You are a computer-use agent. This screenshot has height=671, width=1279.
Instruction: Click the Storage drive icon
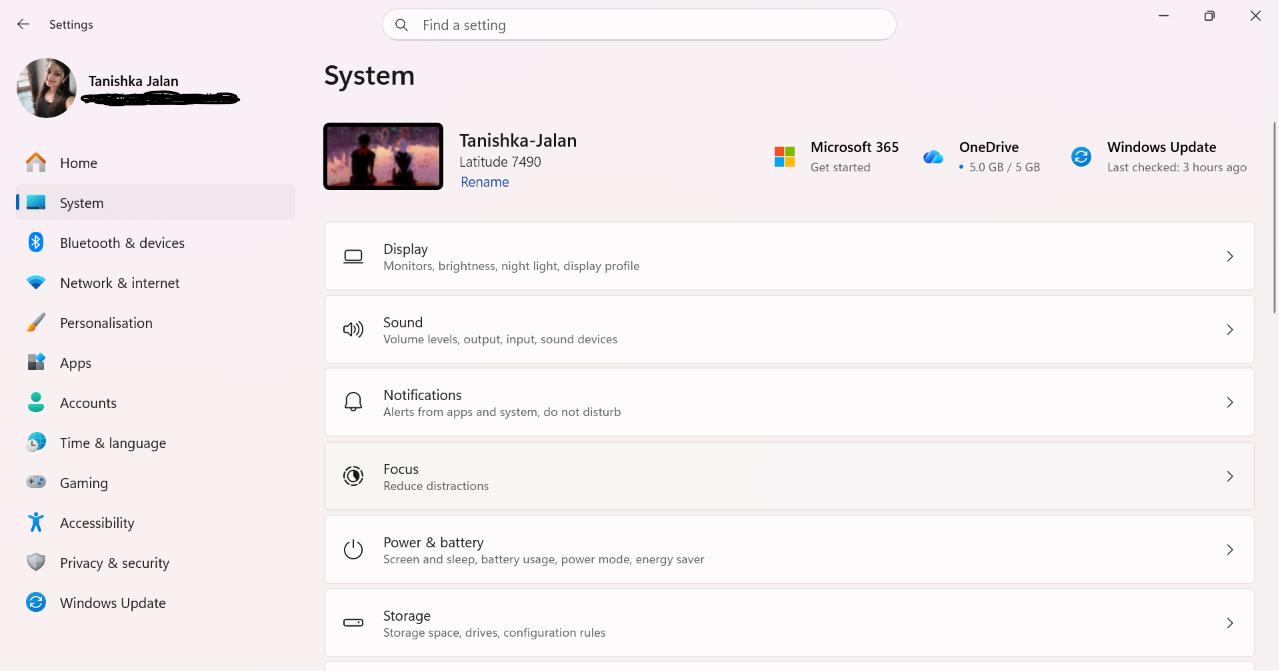click(x=353, y=623)
